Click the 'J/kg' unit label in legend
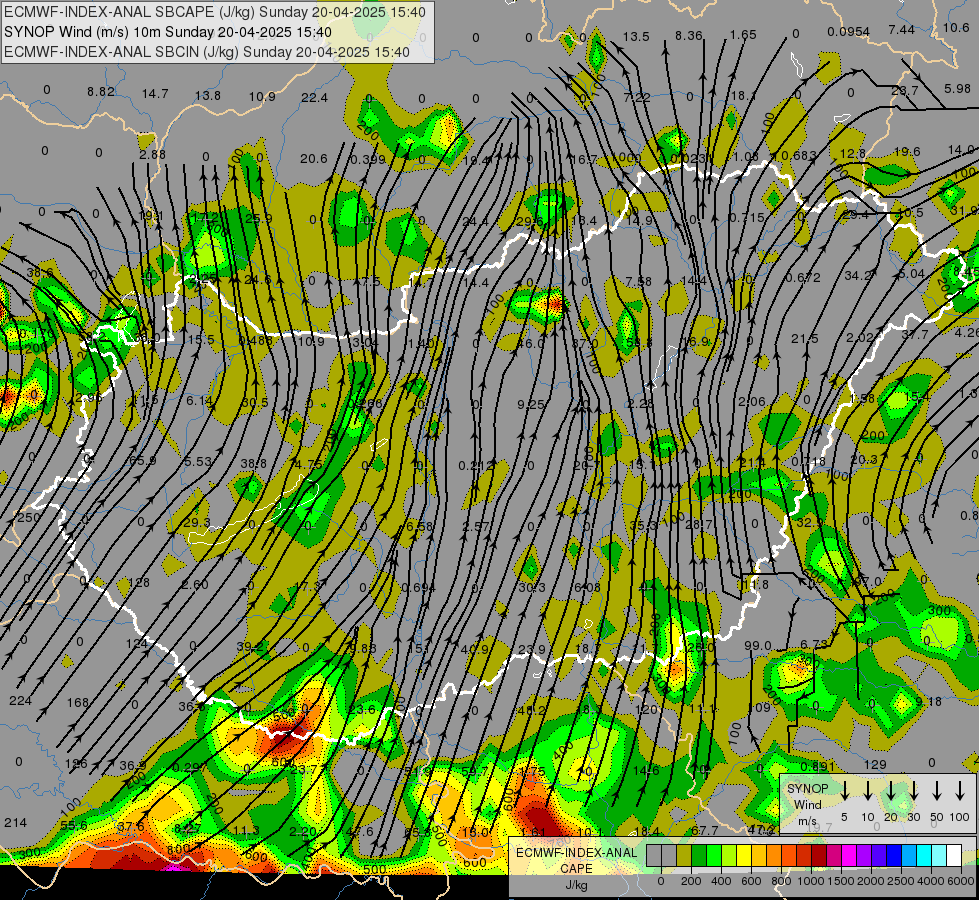Viewport: 979px width, 900px height. click(x=576, y=884)
